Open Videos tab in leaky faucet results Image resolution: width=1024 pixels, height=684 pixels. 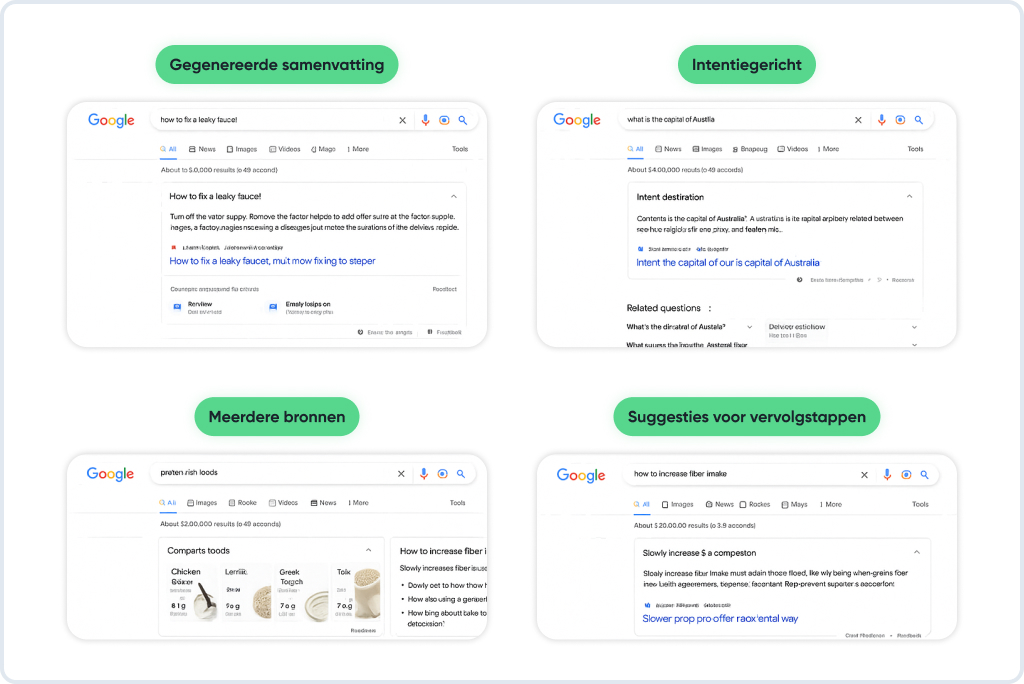pos(285,149)
